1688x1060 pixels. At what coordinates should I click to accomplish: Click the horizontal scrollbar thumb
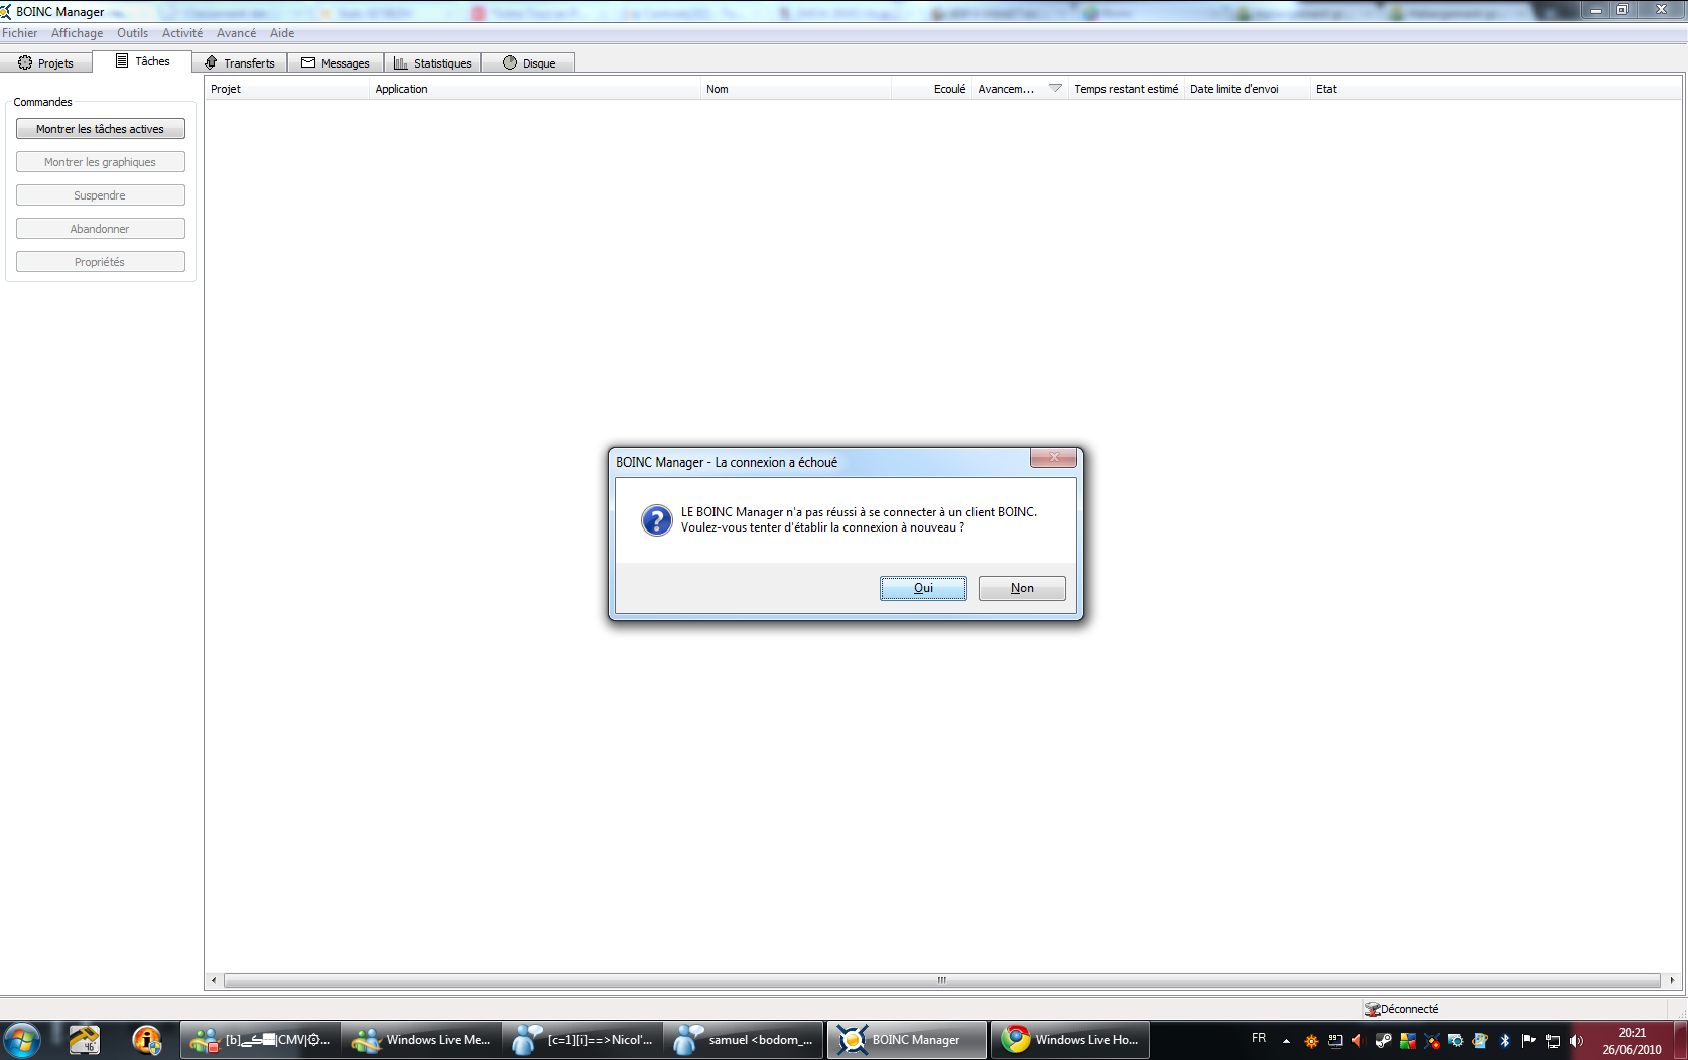(942, 980)
